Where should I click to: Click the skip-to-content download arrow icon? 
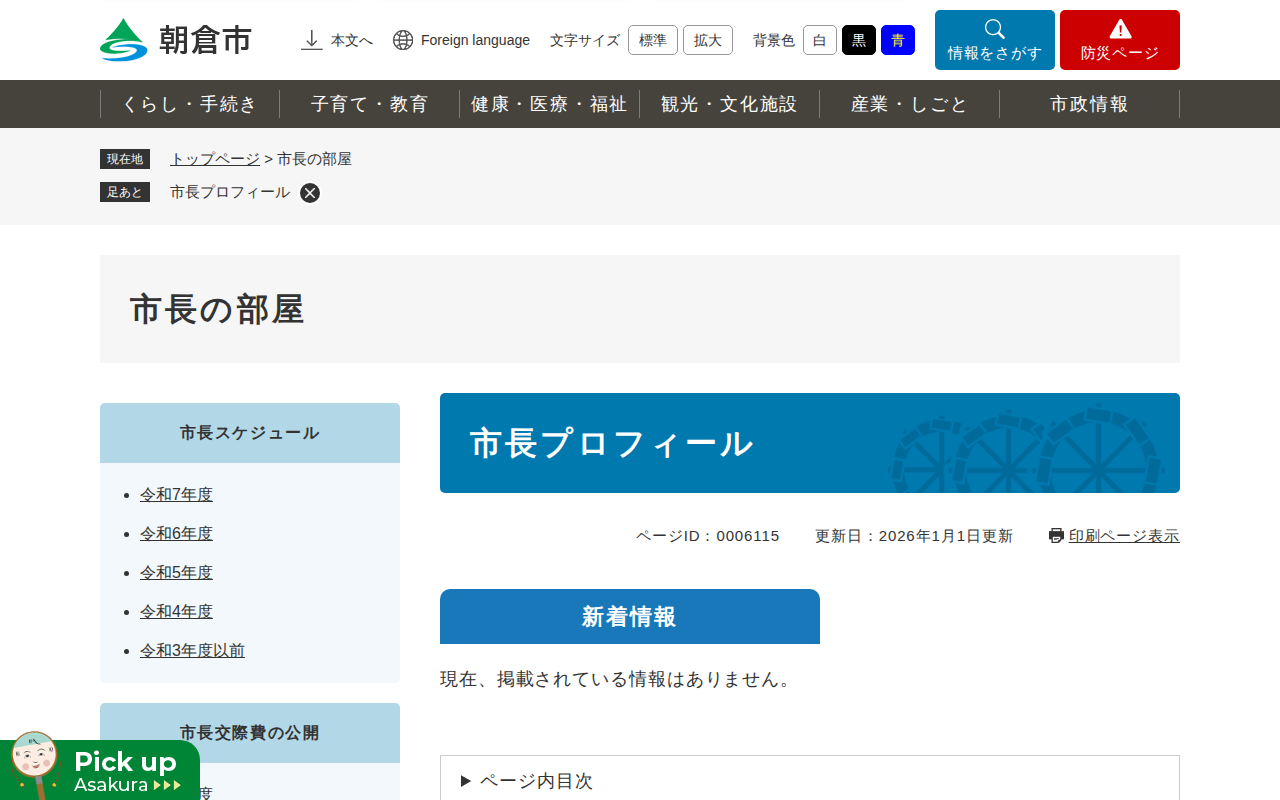[312, 40]
